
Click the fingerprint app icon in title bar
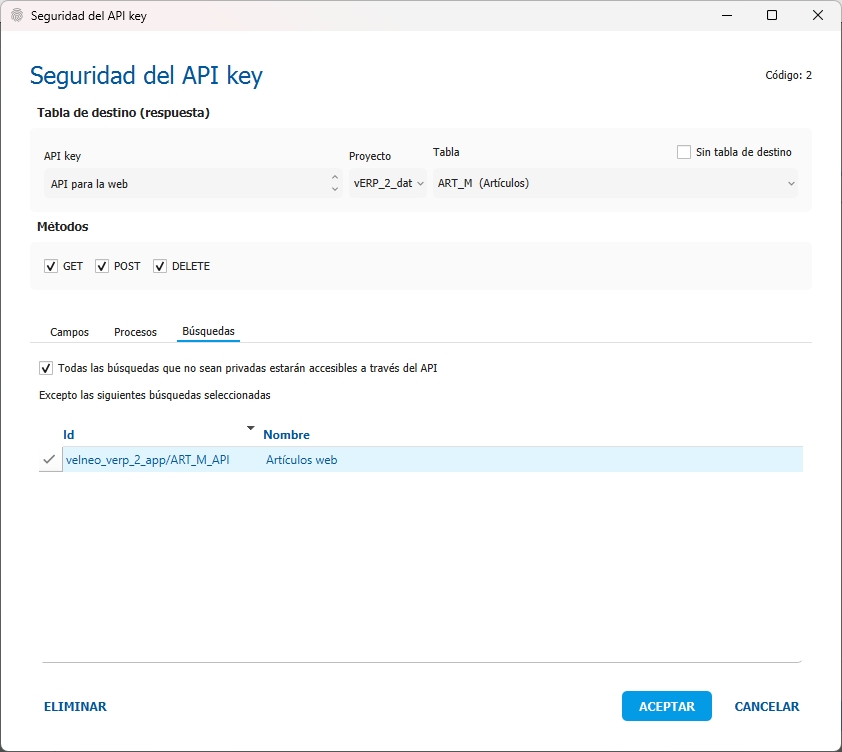(x=16, y=16)
